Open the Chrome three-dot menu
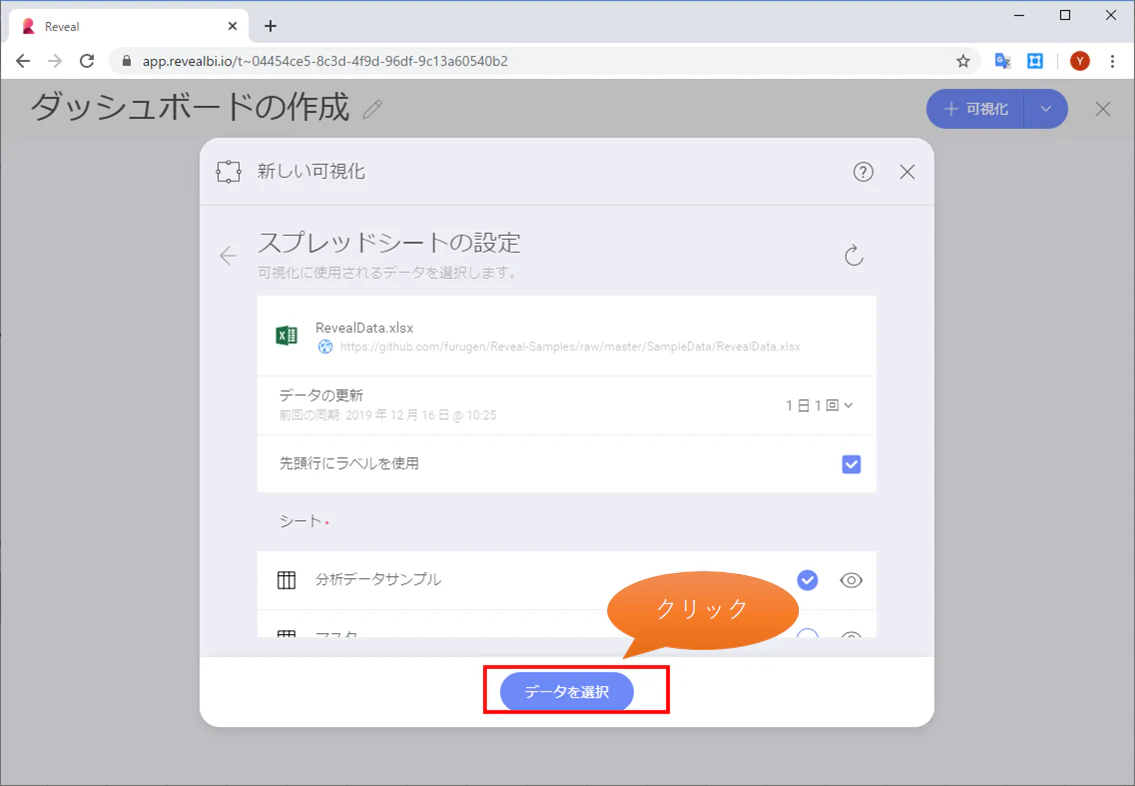 (1113, 61)
